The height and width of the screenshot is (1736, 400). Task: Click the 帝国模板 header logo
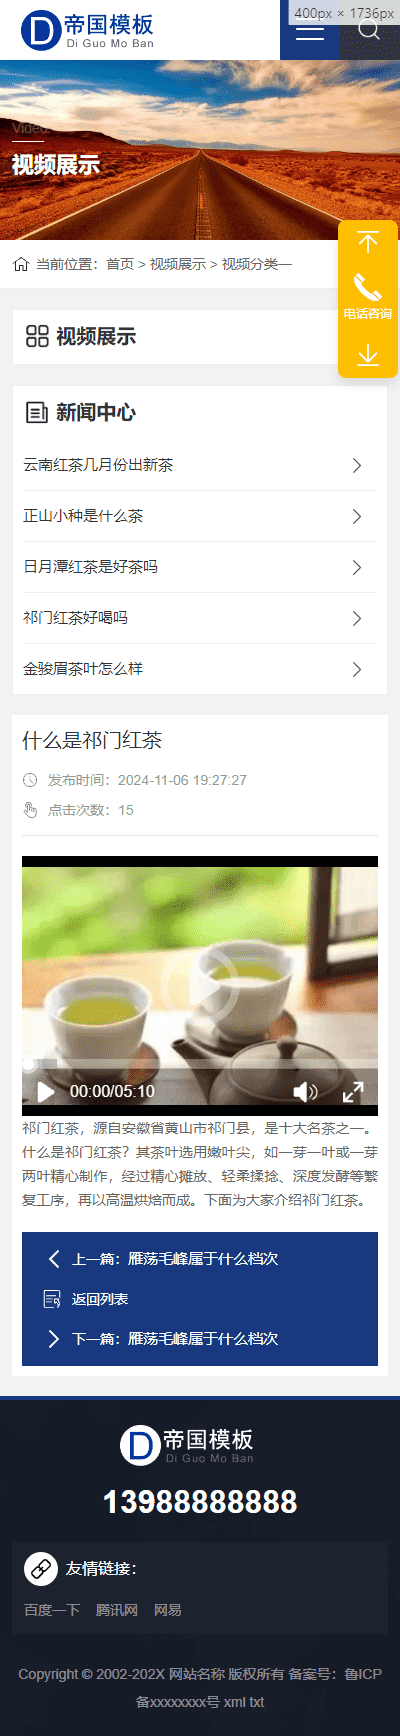(88, 30)
